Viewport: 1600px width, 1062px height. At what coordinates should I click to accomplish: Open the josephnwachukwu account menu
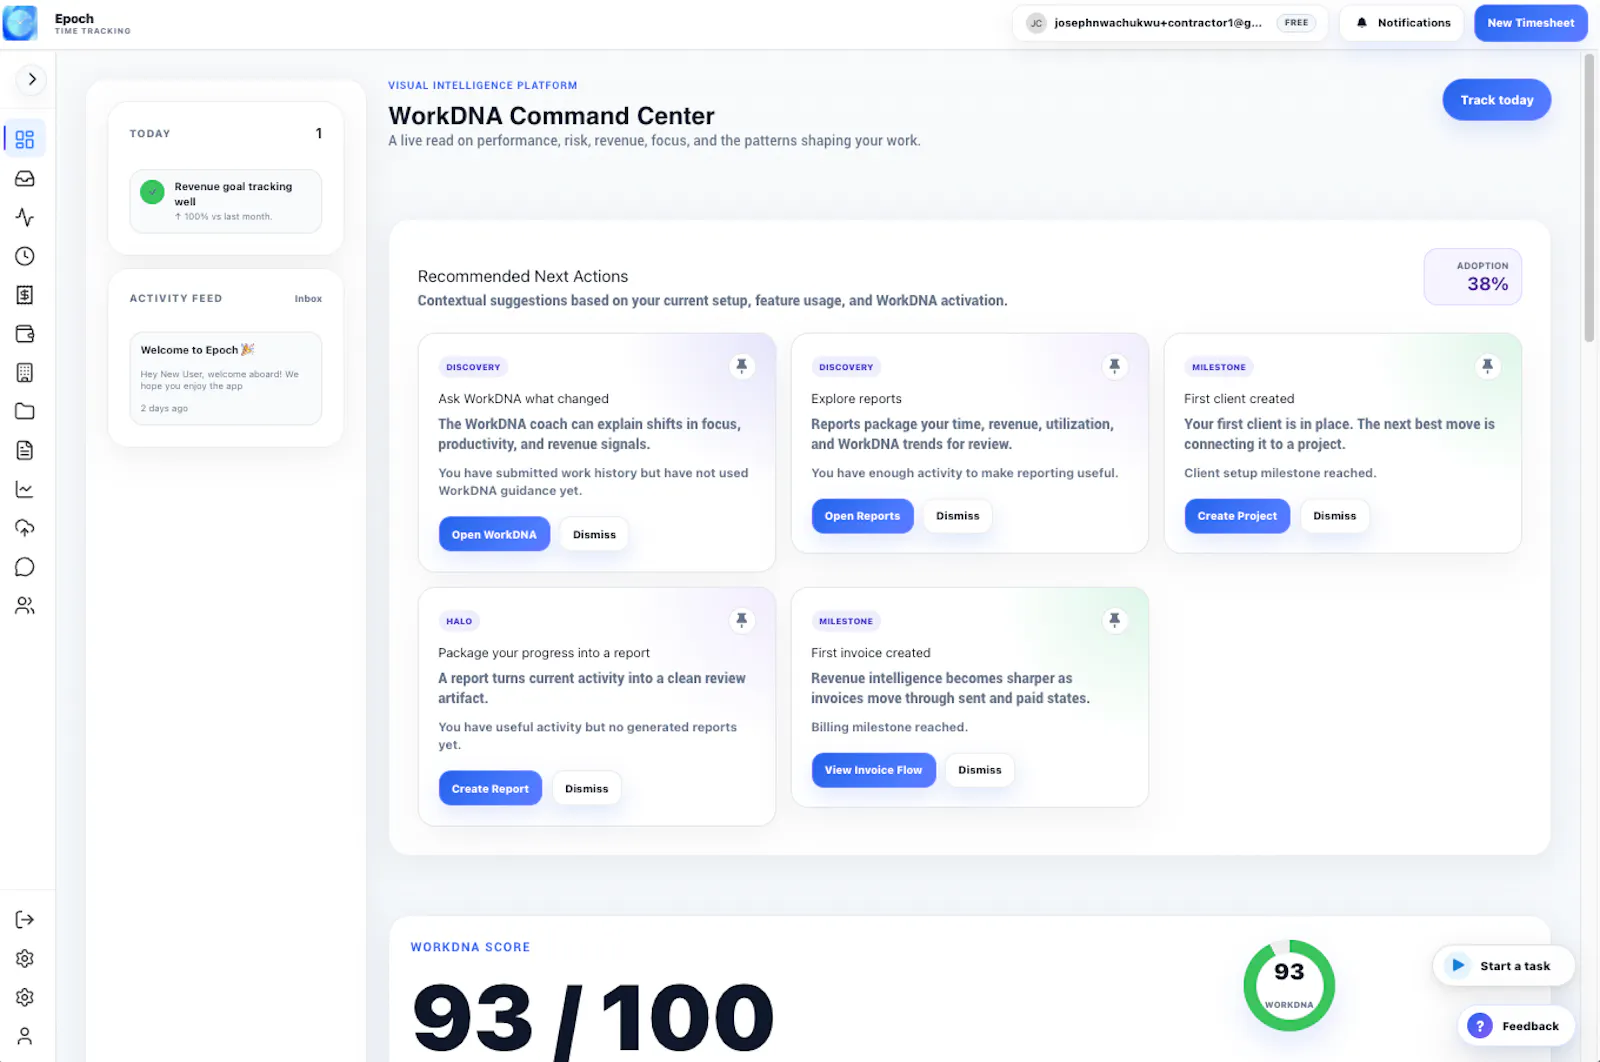click(x=1170, y=23)
